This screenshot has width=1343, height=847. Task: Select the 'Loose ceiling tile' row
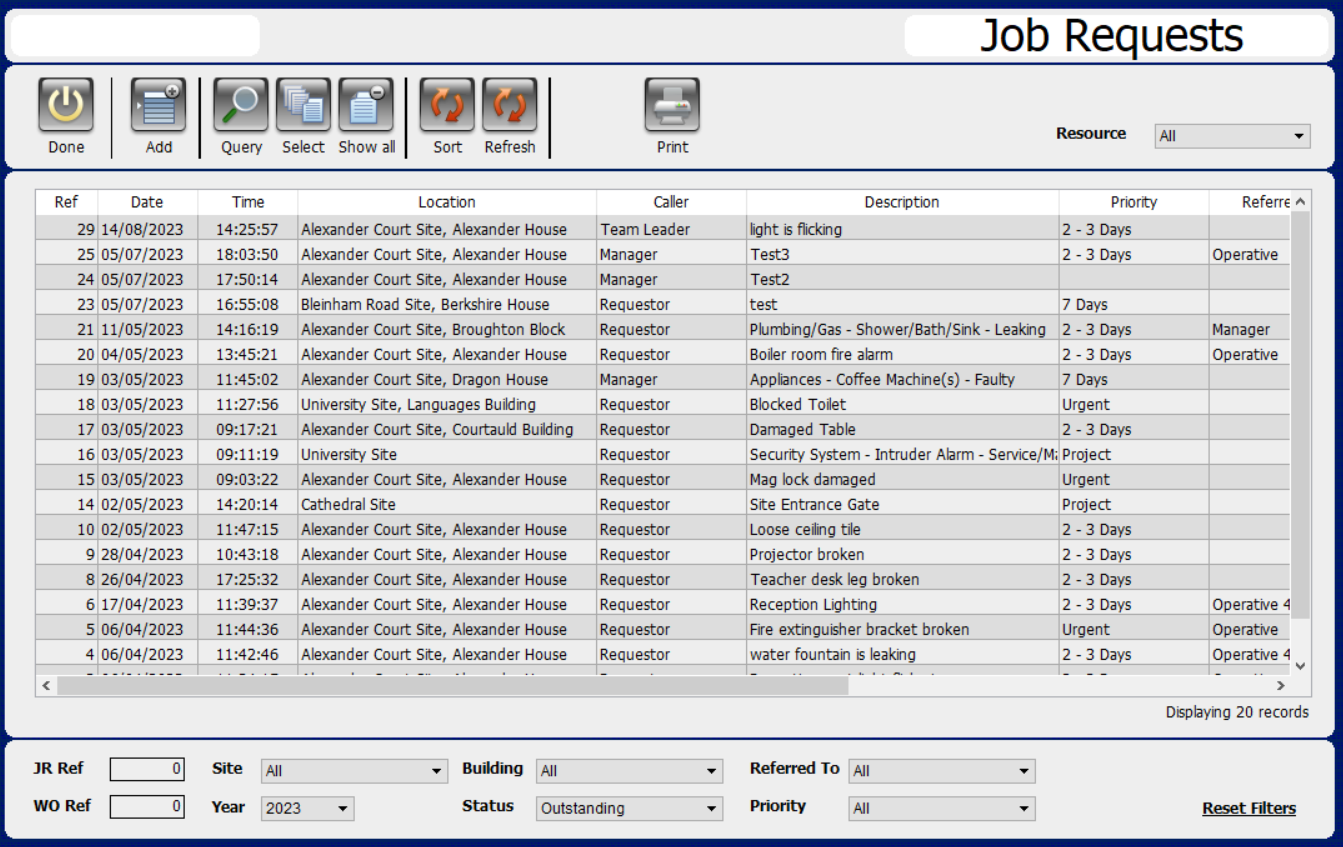[x=663, y=529]
